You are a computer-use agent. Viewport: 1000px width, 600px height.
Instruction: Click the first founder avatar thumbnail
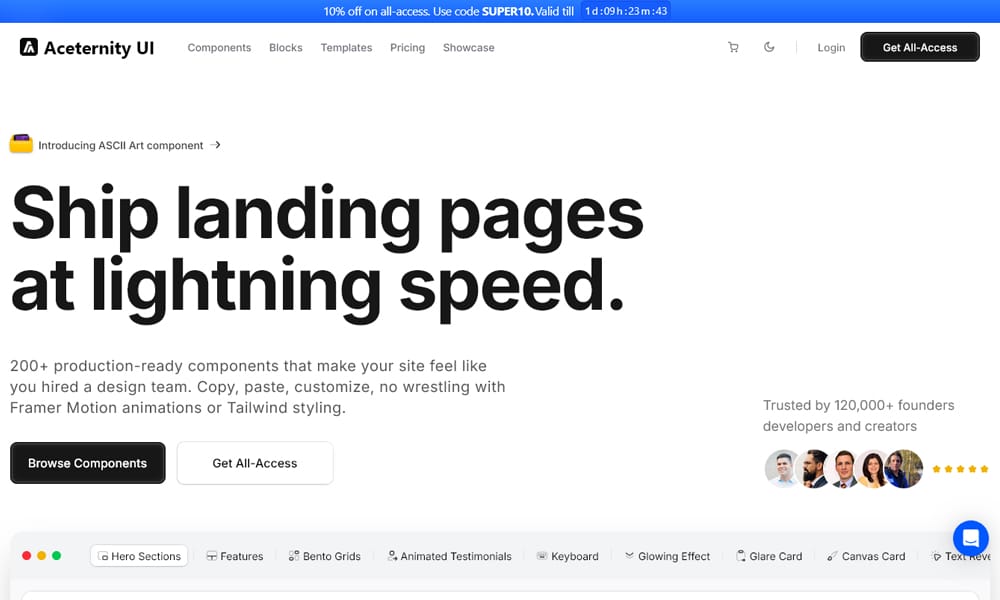pos(783,469)
